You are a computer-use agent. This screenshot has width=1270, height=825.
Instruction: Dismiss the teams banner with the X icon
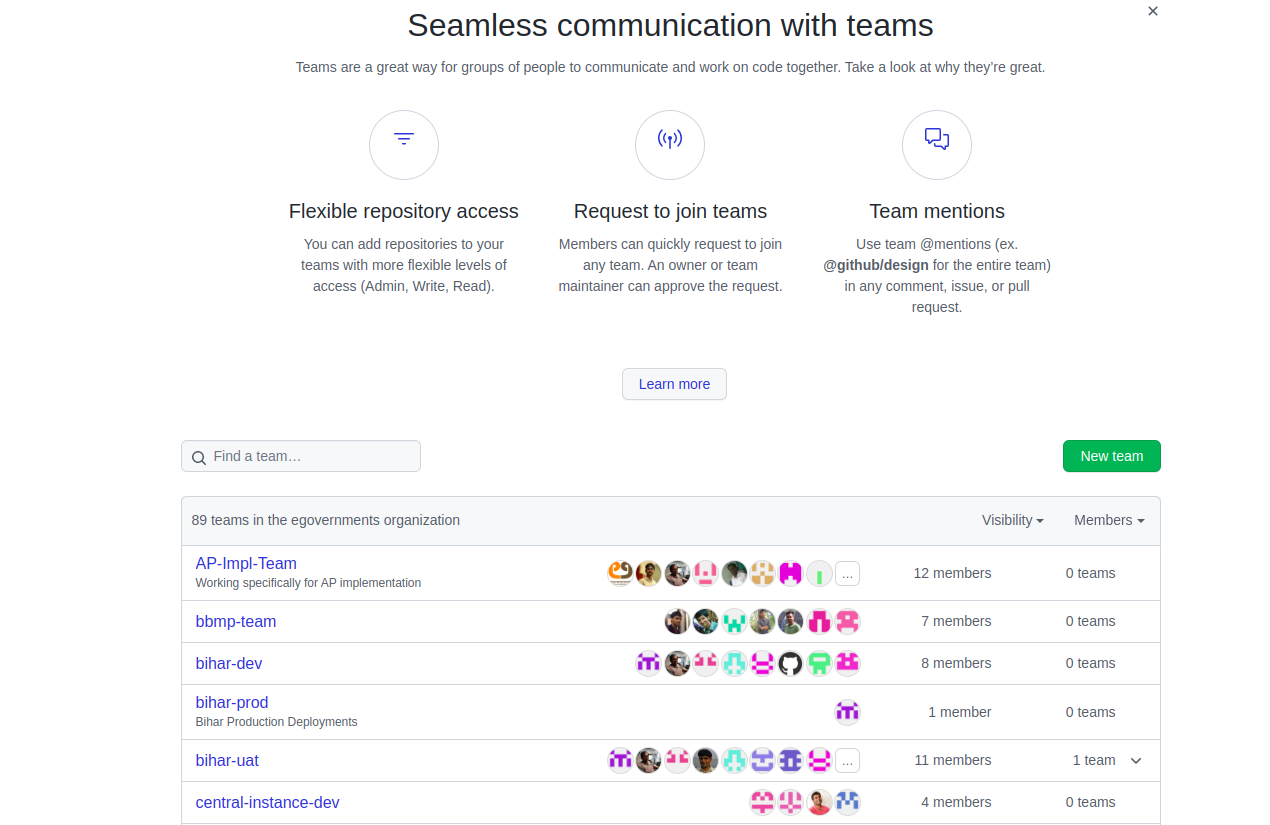1153,11
